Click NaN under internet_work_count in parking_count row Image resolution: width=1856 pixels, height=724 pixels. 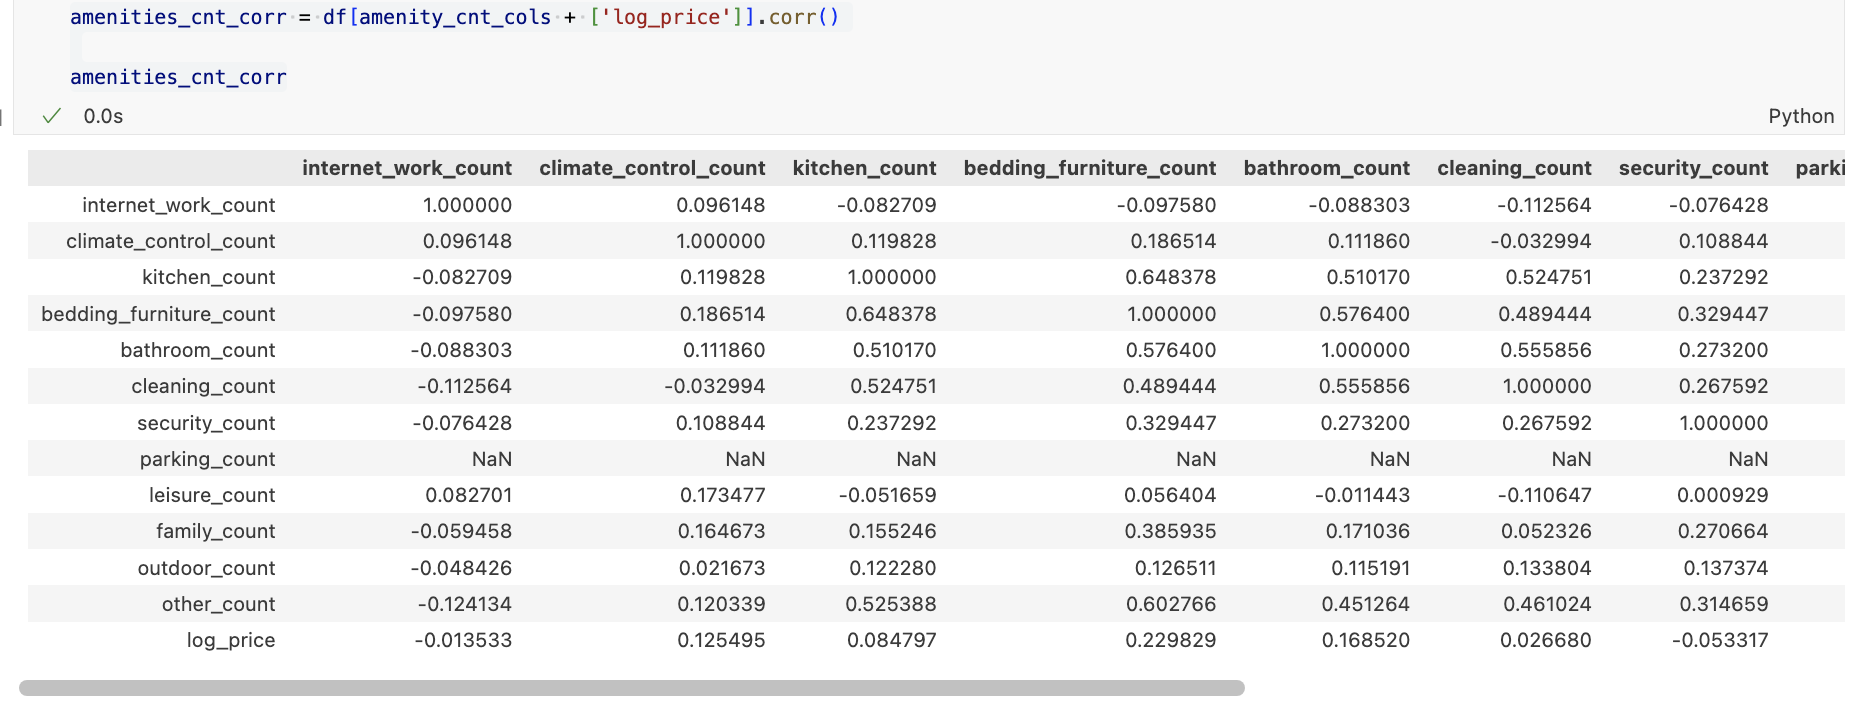pyautogui.click(x=491, y=459)
